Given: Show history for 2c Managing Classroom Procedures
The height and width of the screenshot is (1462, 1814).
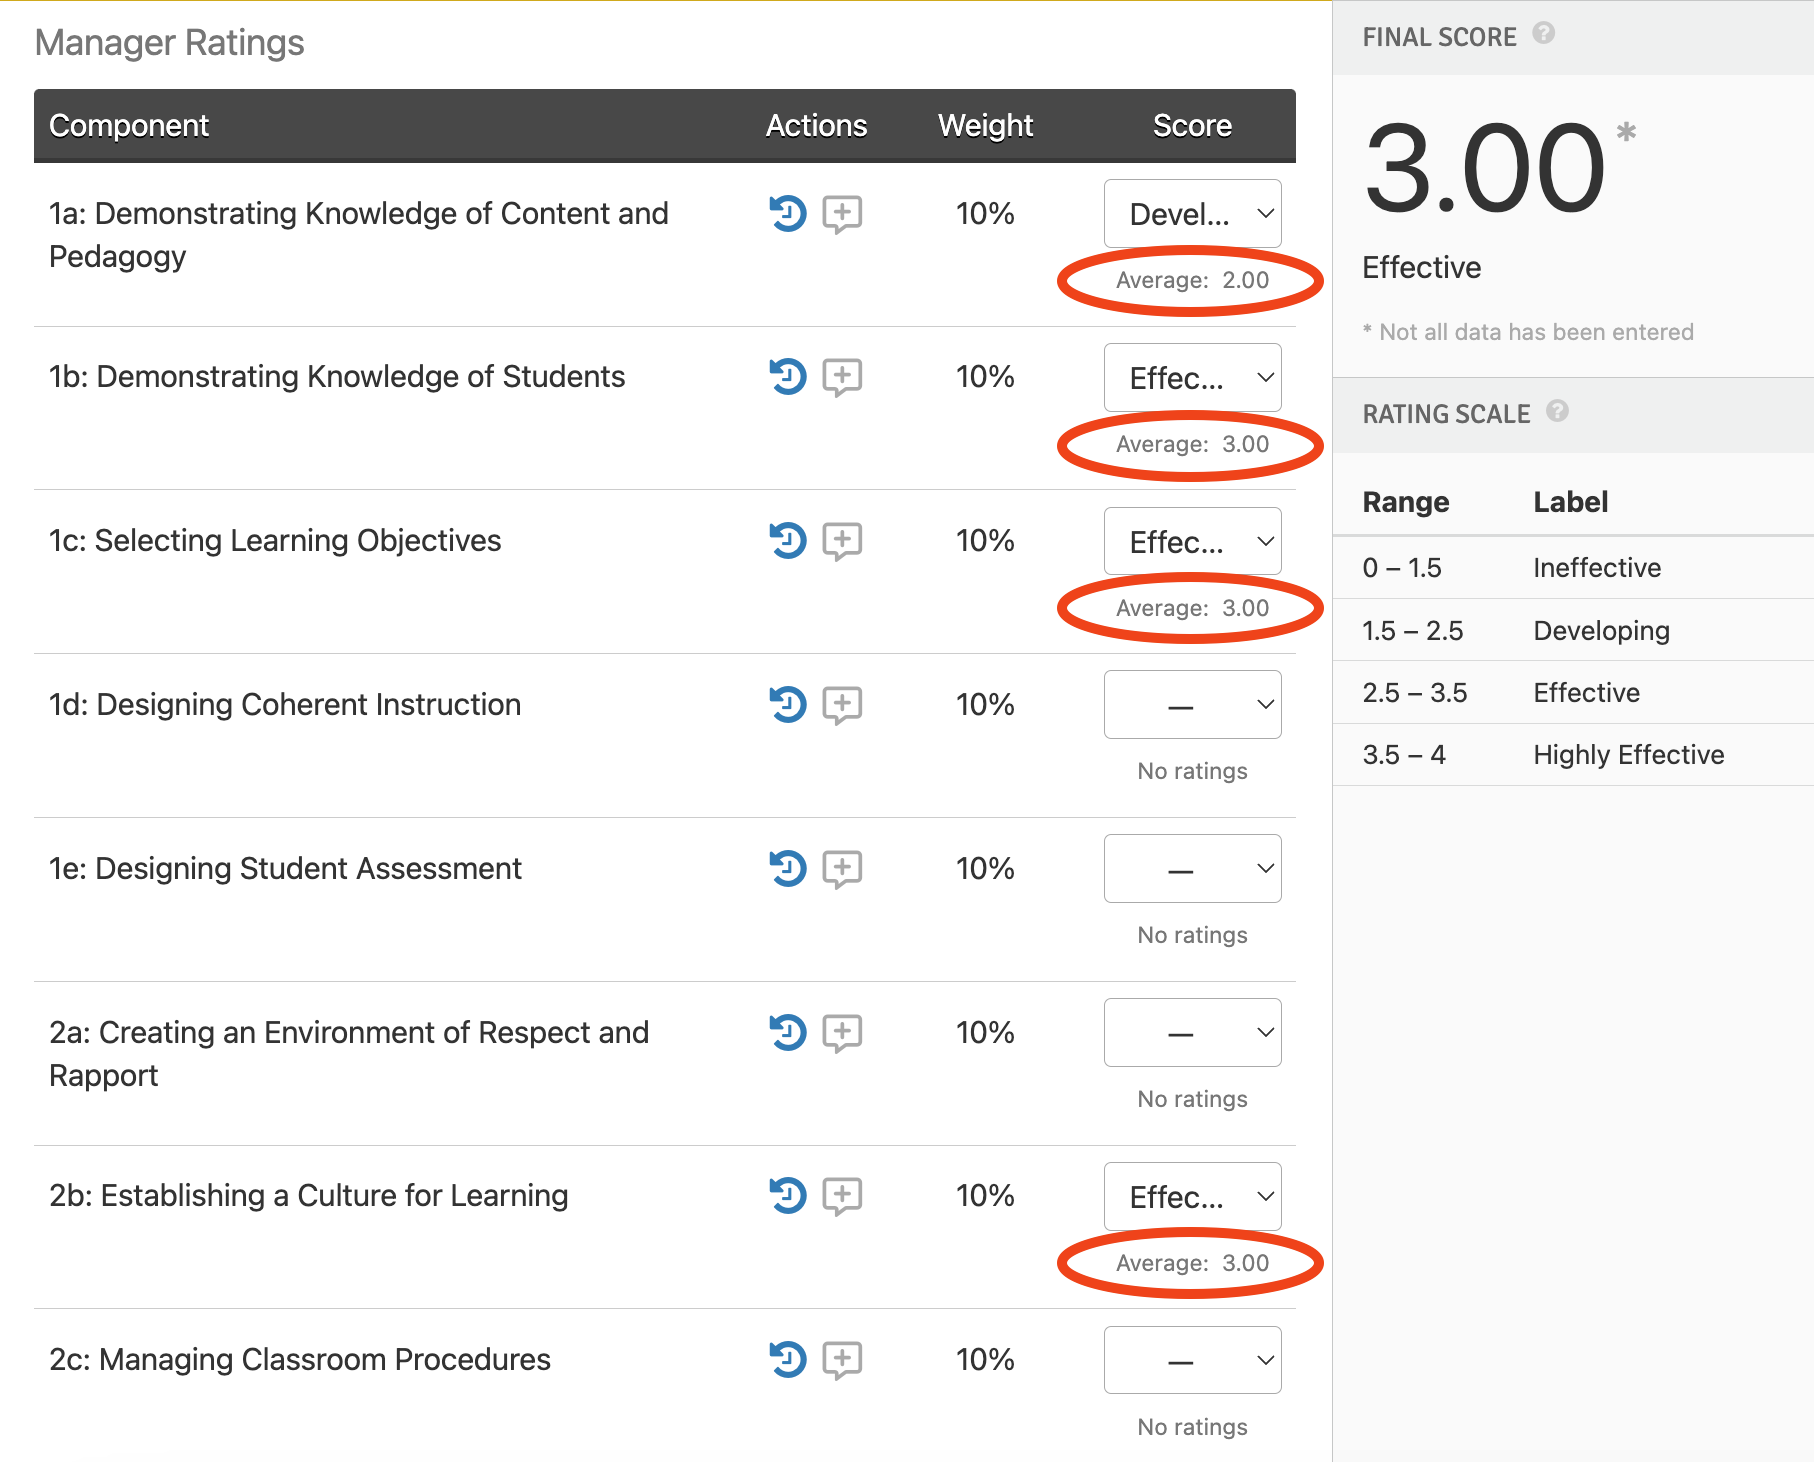Looking at the screenshot, I should pos(787,1359).
